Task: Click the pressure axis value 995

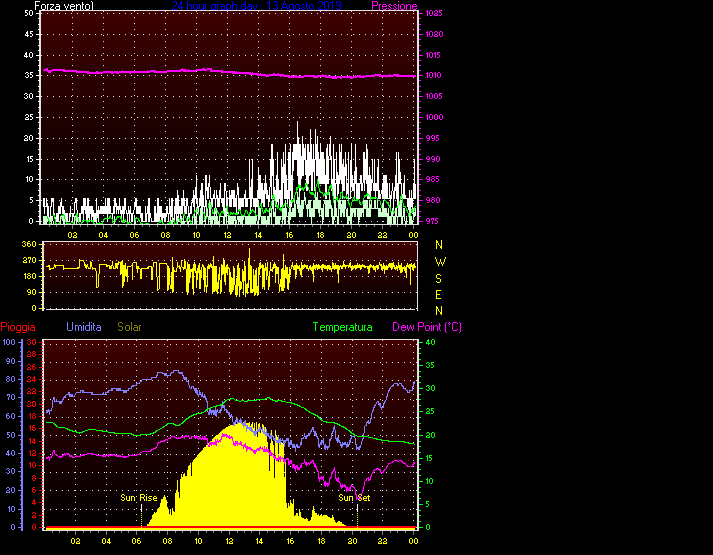Action: pyautogui.click(x=432, y=138)
